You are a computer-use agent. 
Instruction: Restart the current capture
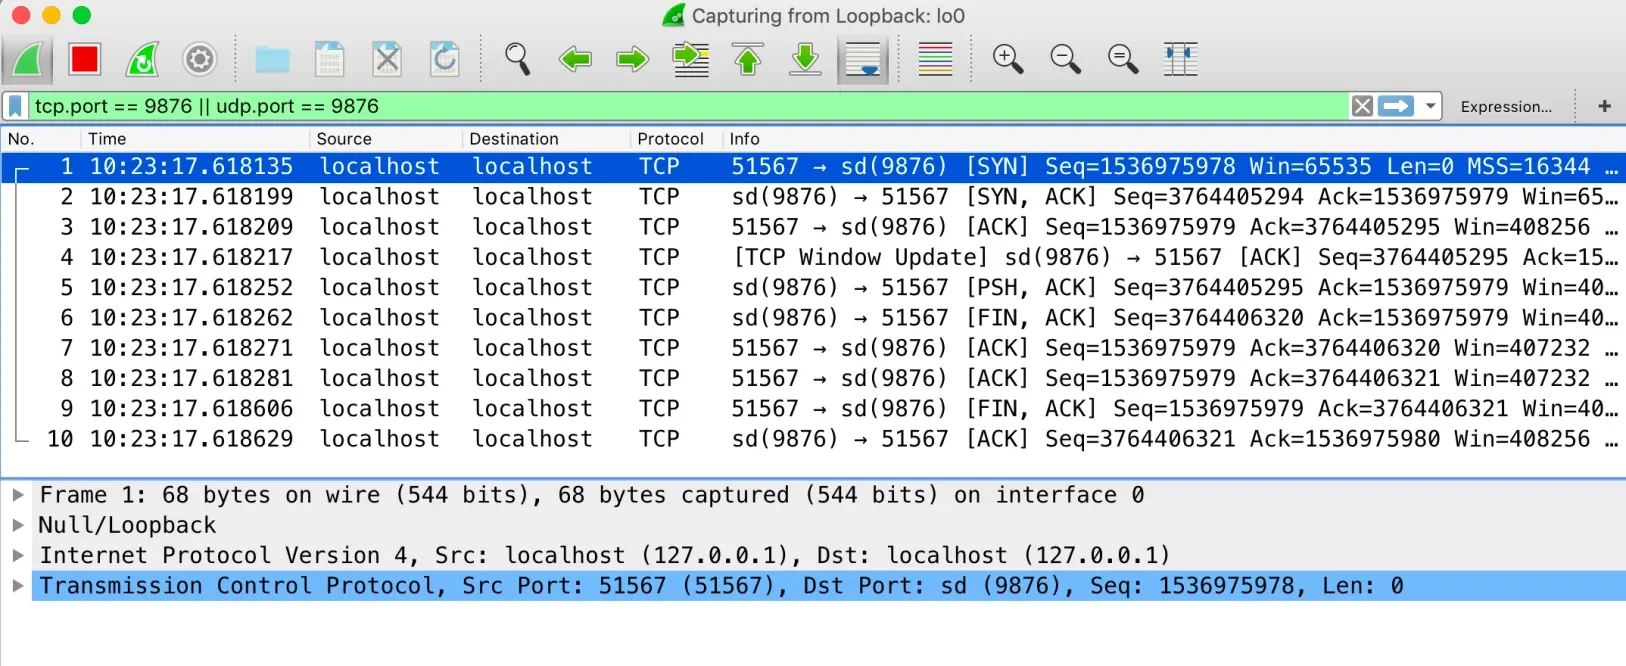coord(142,60)
